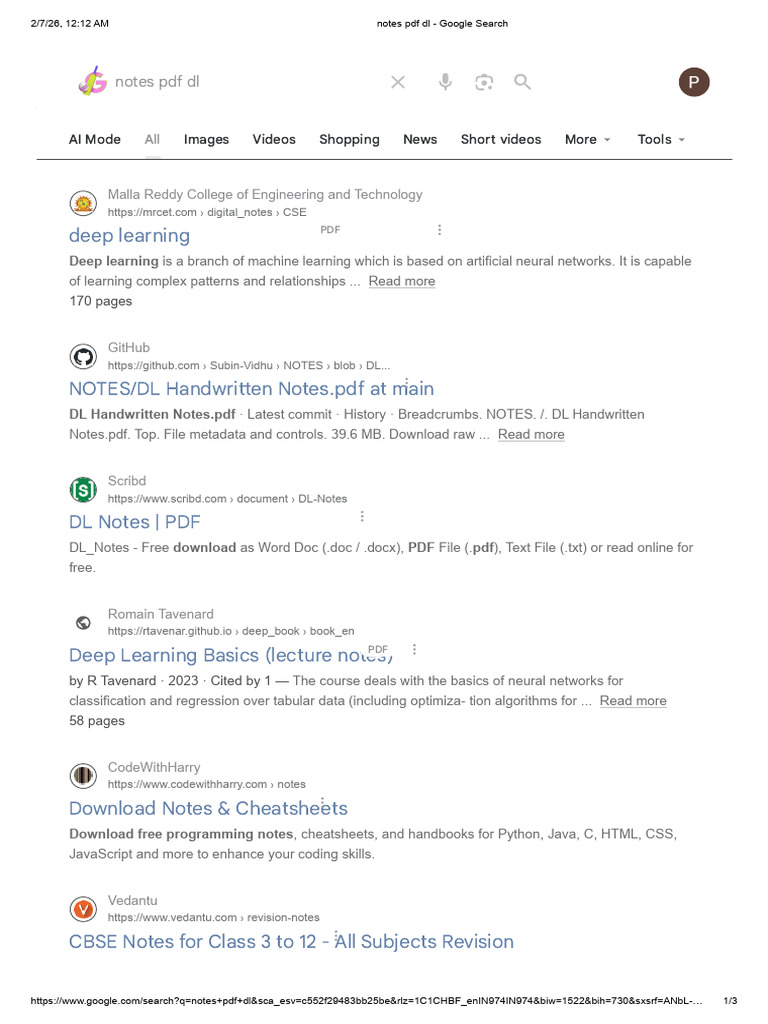This screenshot has height=1024, width=768.
Task: Open the account avatar labeled P
Action: (x=694, y=82)
